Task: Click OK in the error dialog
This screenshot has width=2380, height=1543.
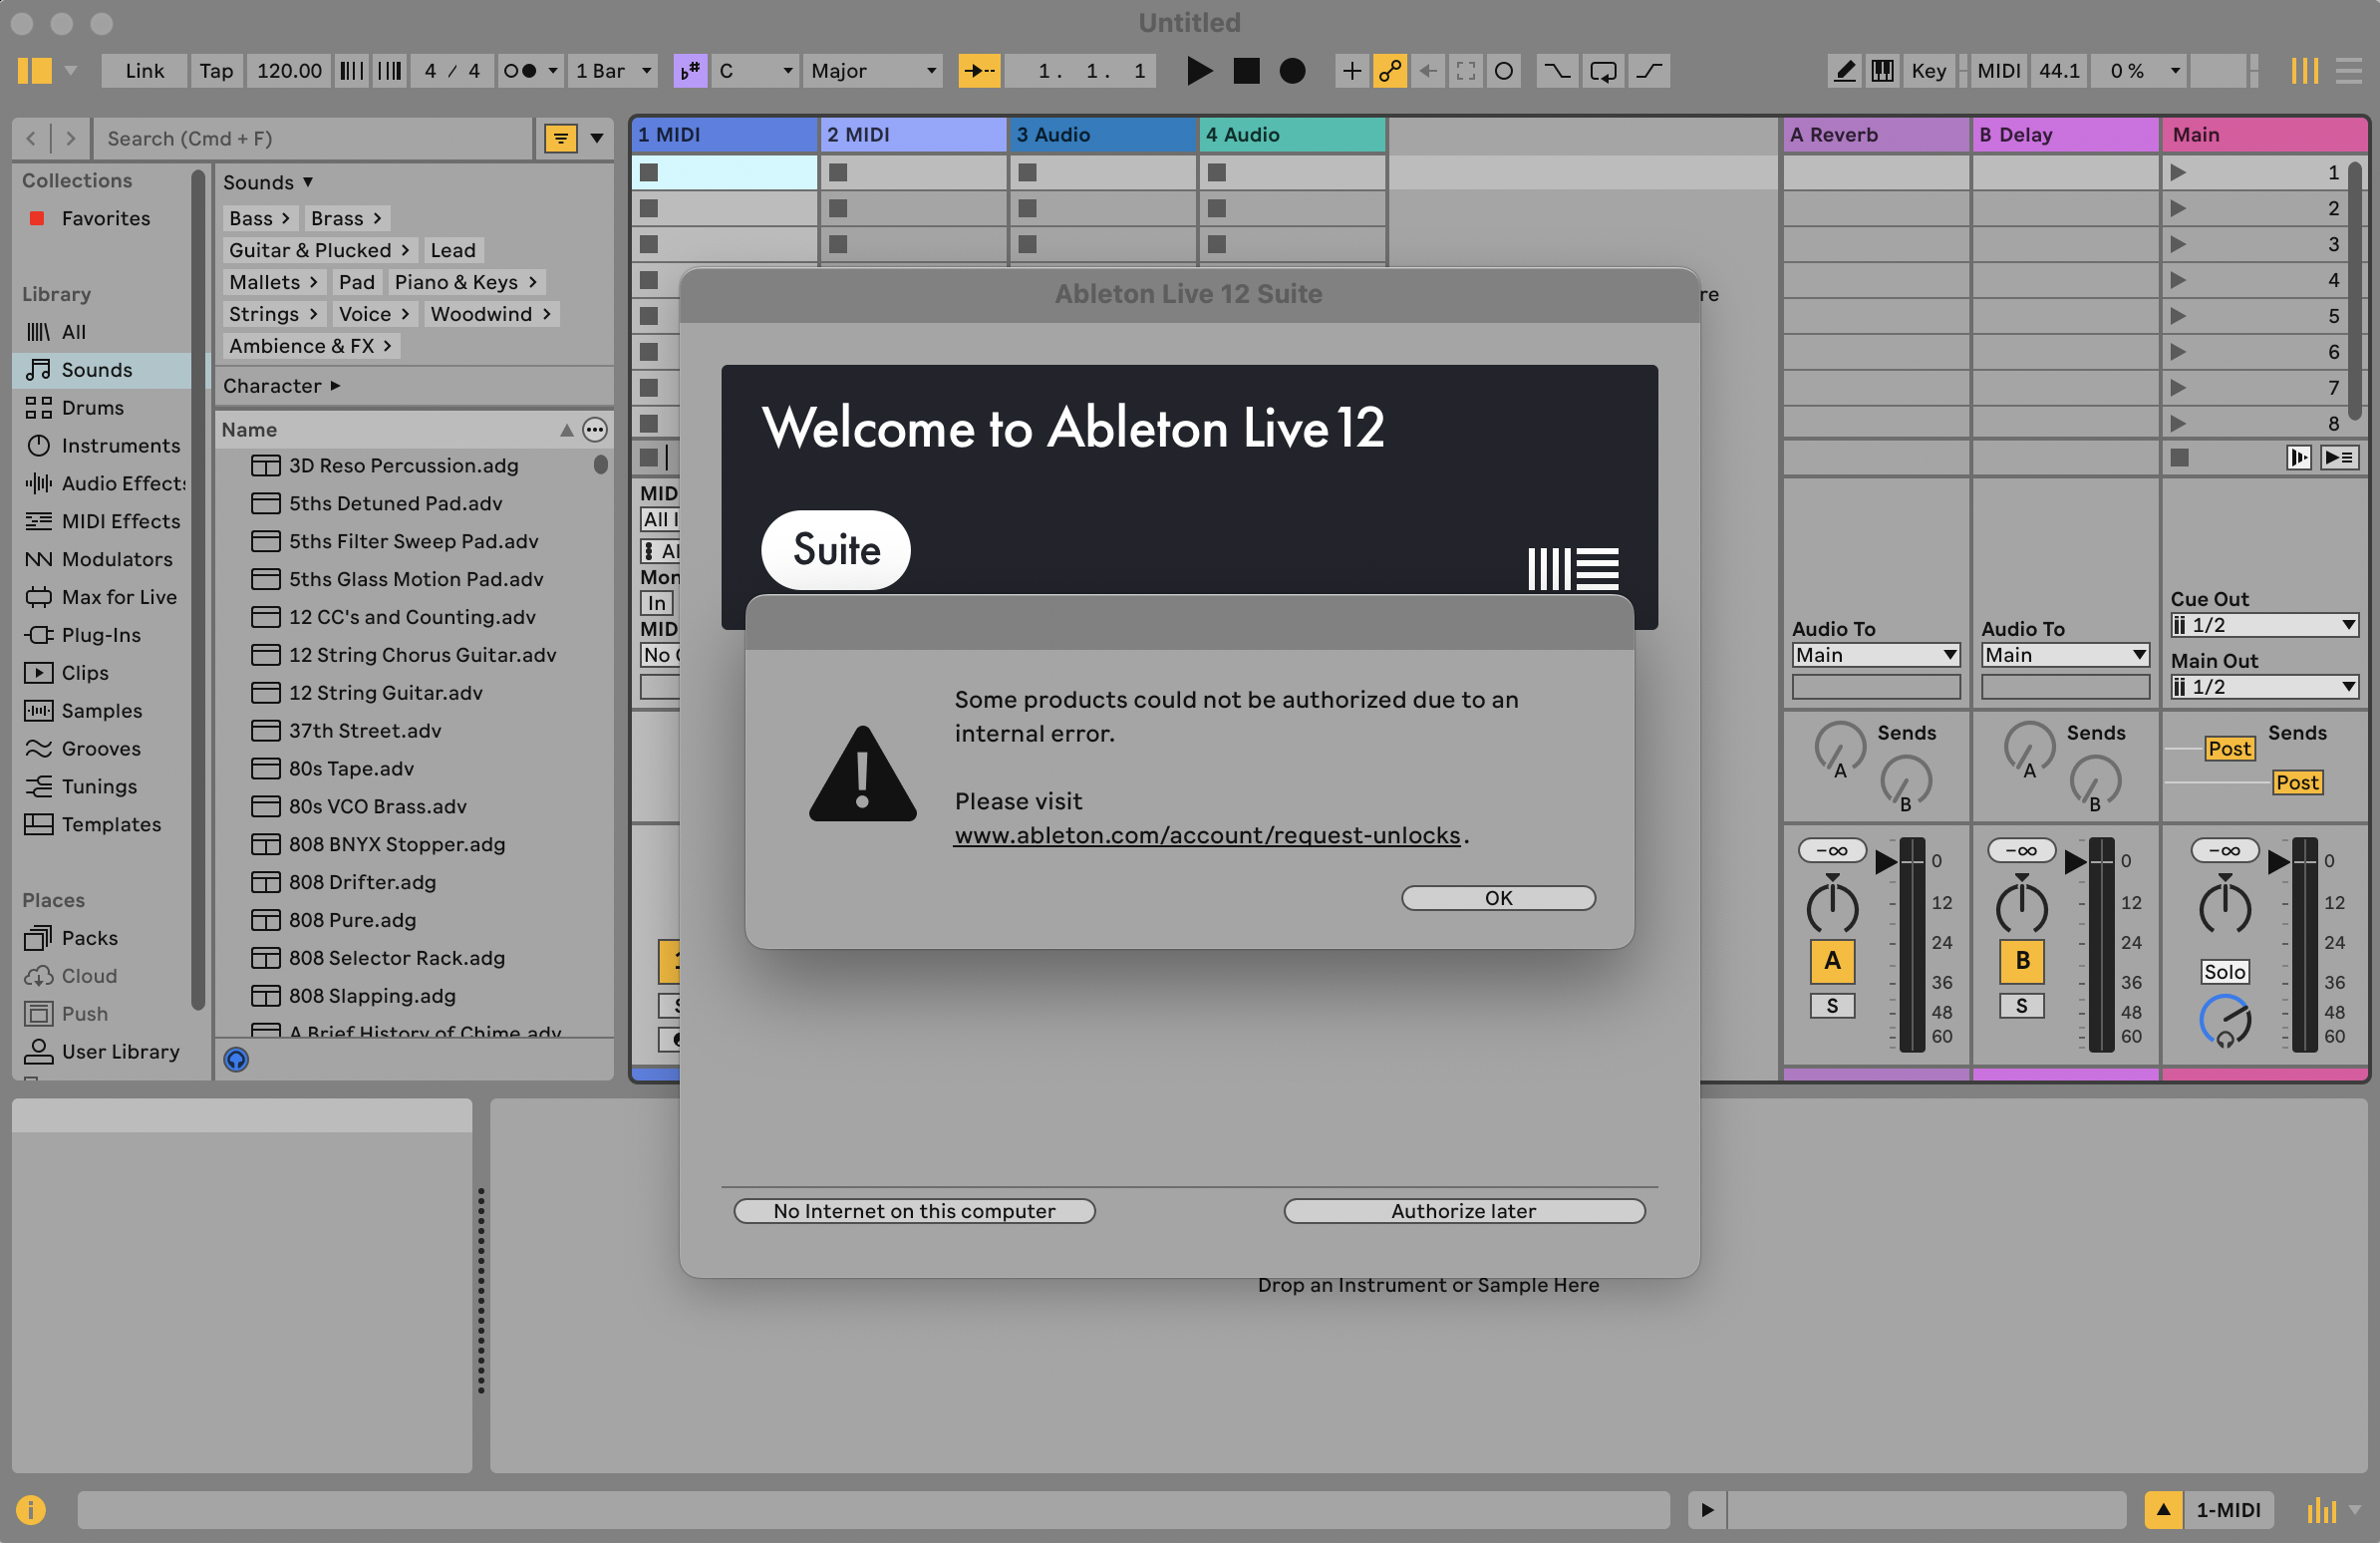Action: point(1498,897)
